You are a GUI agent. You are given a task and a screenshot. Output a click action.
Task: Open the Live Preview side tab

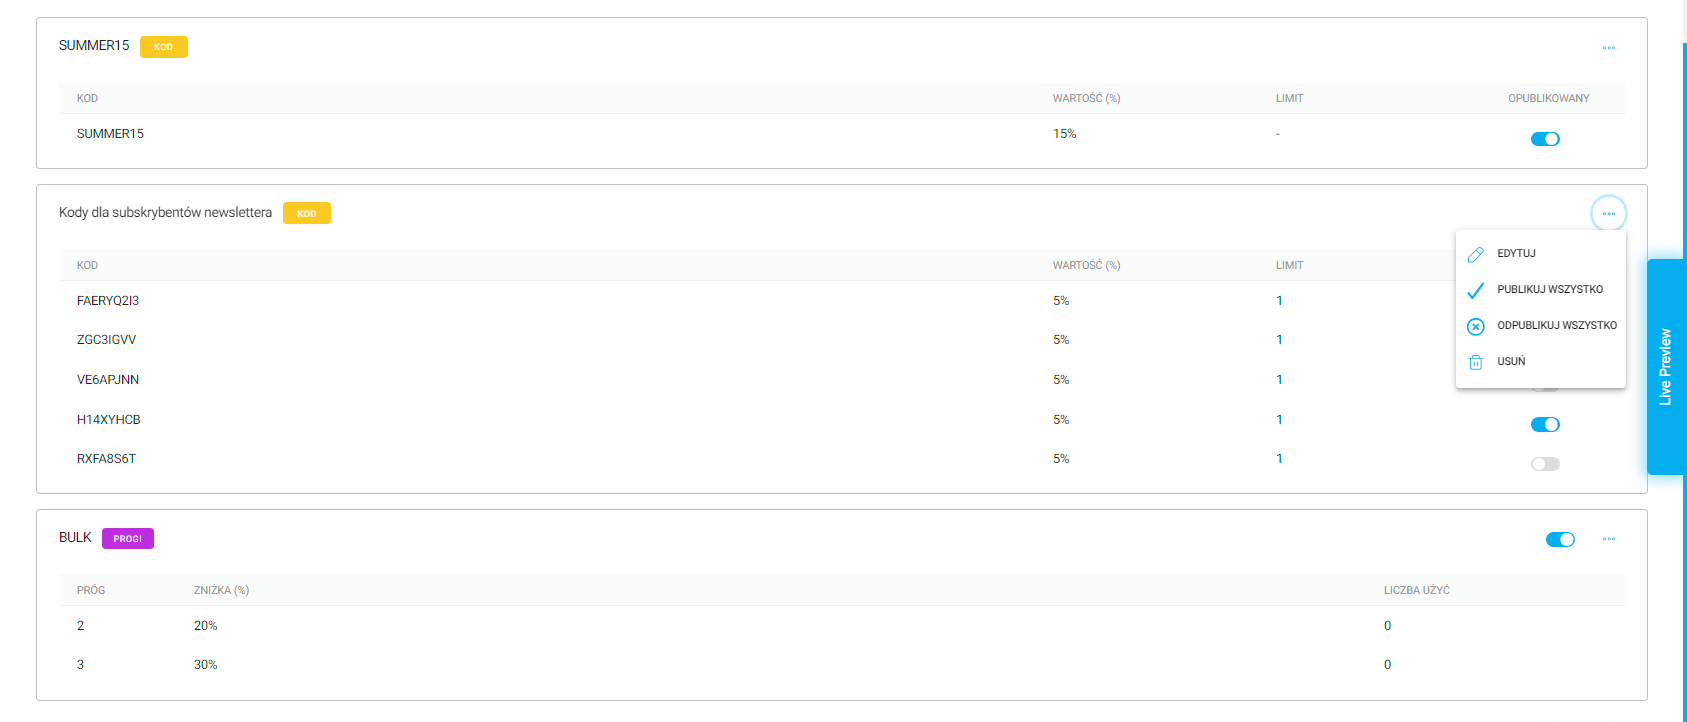click(x=1665, y=367)
